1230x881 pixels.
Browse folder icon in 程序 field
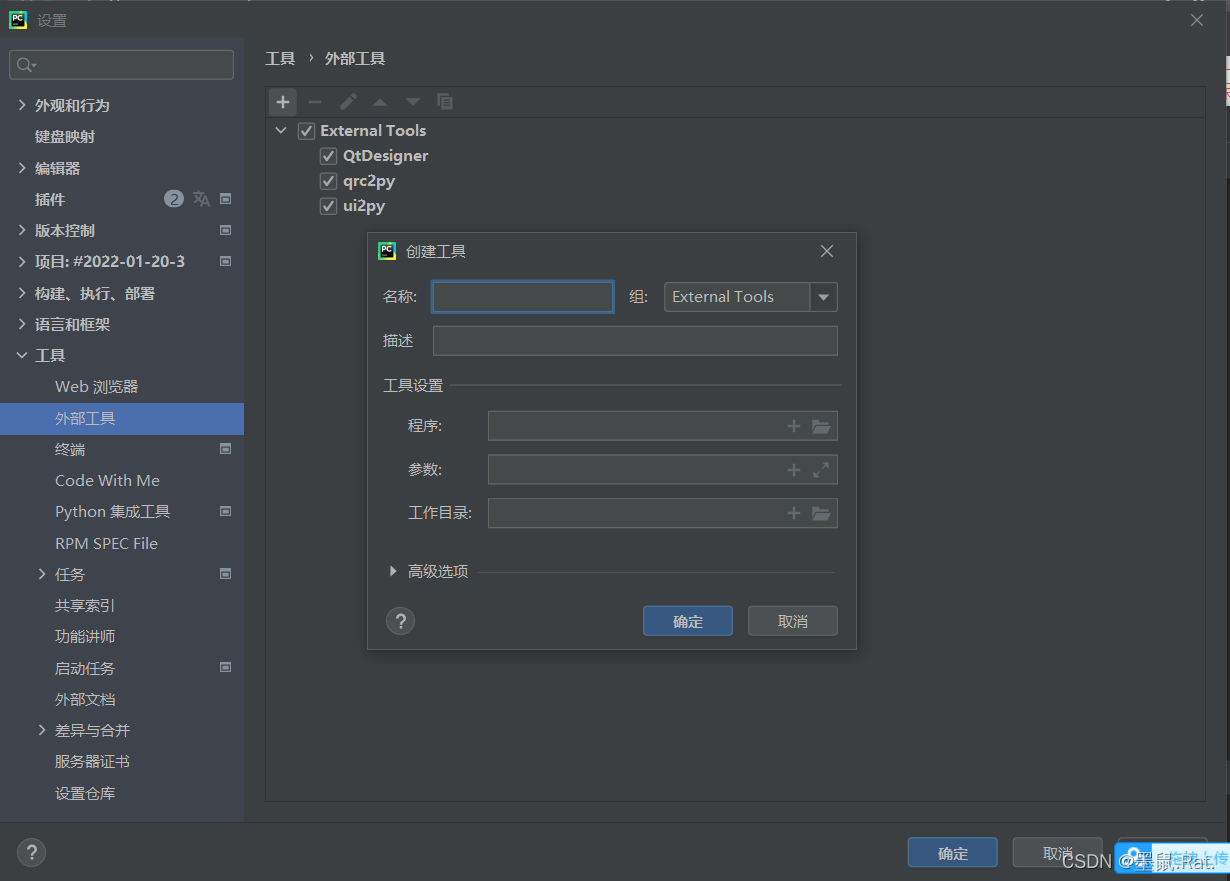click(x=821, y=426)
